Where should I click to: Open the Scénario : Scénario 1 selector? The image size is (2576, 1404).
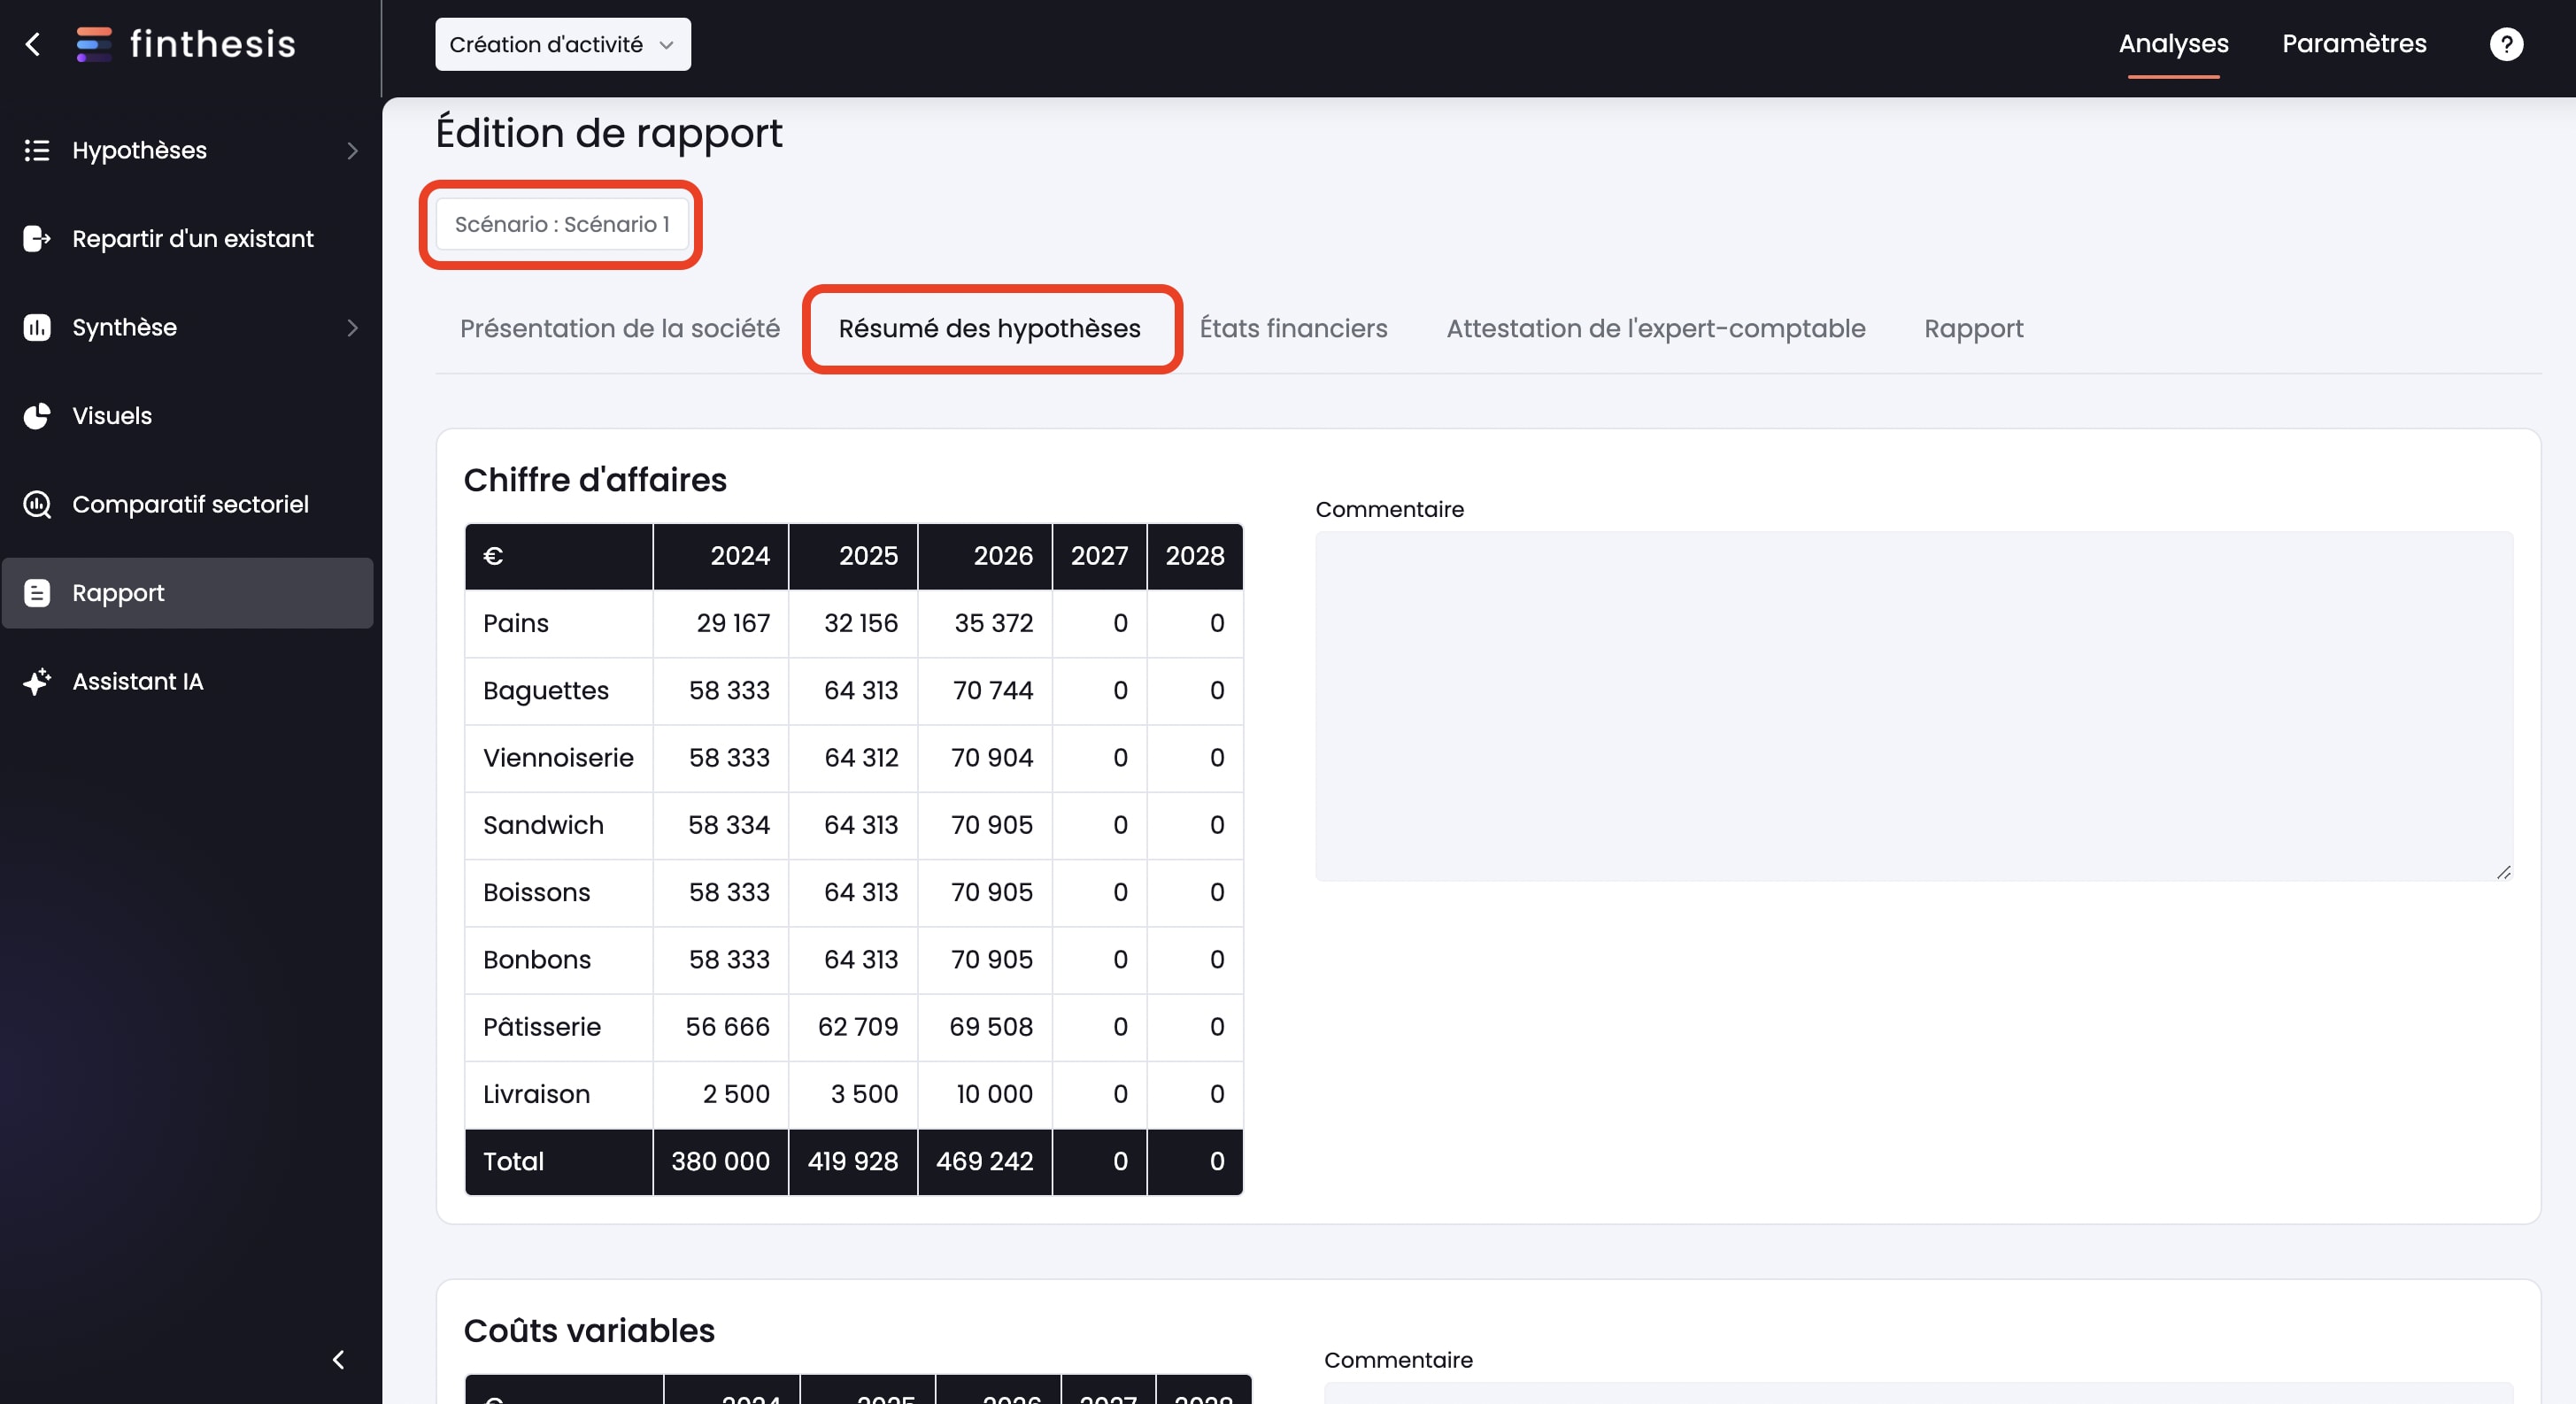tap(562, 224)
